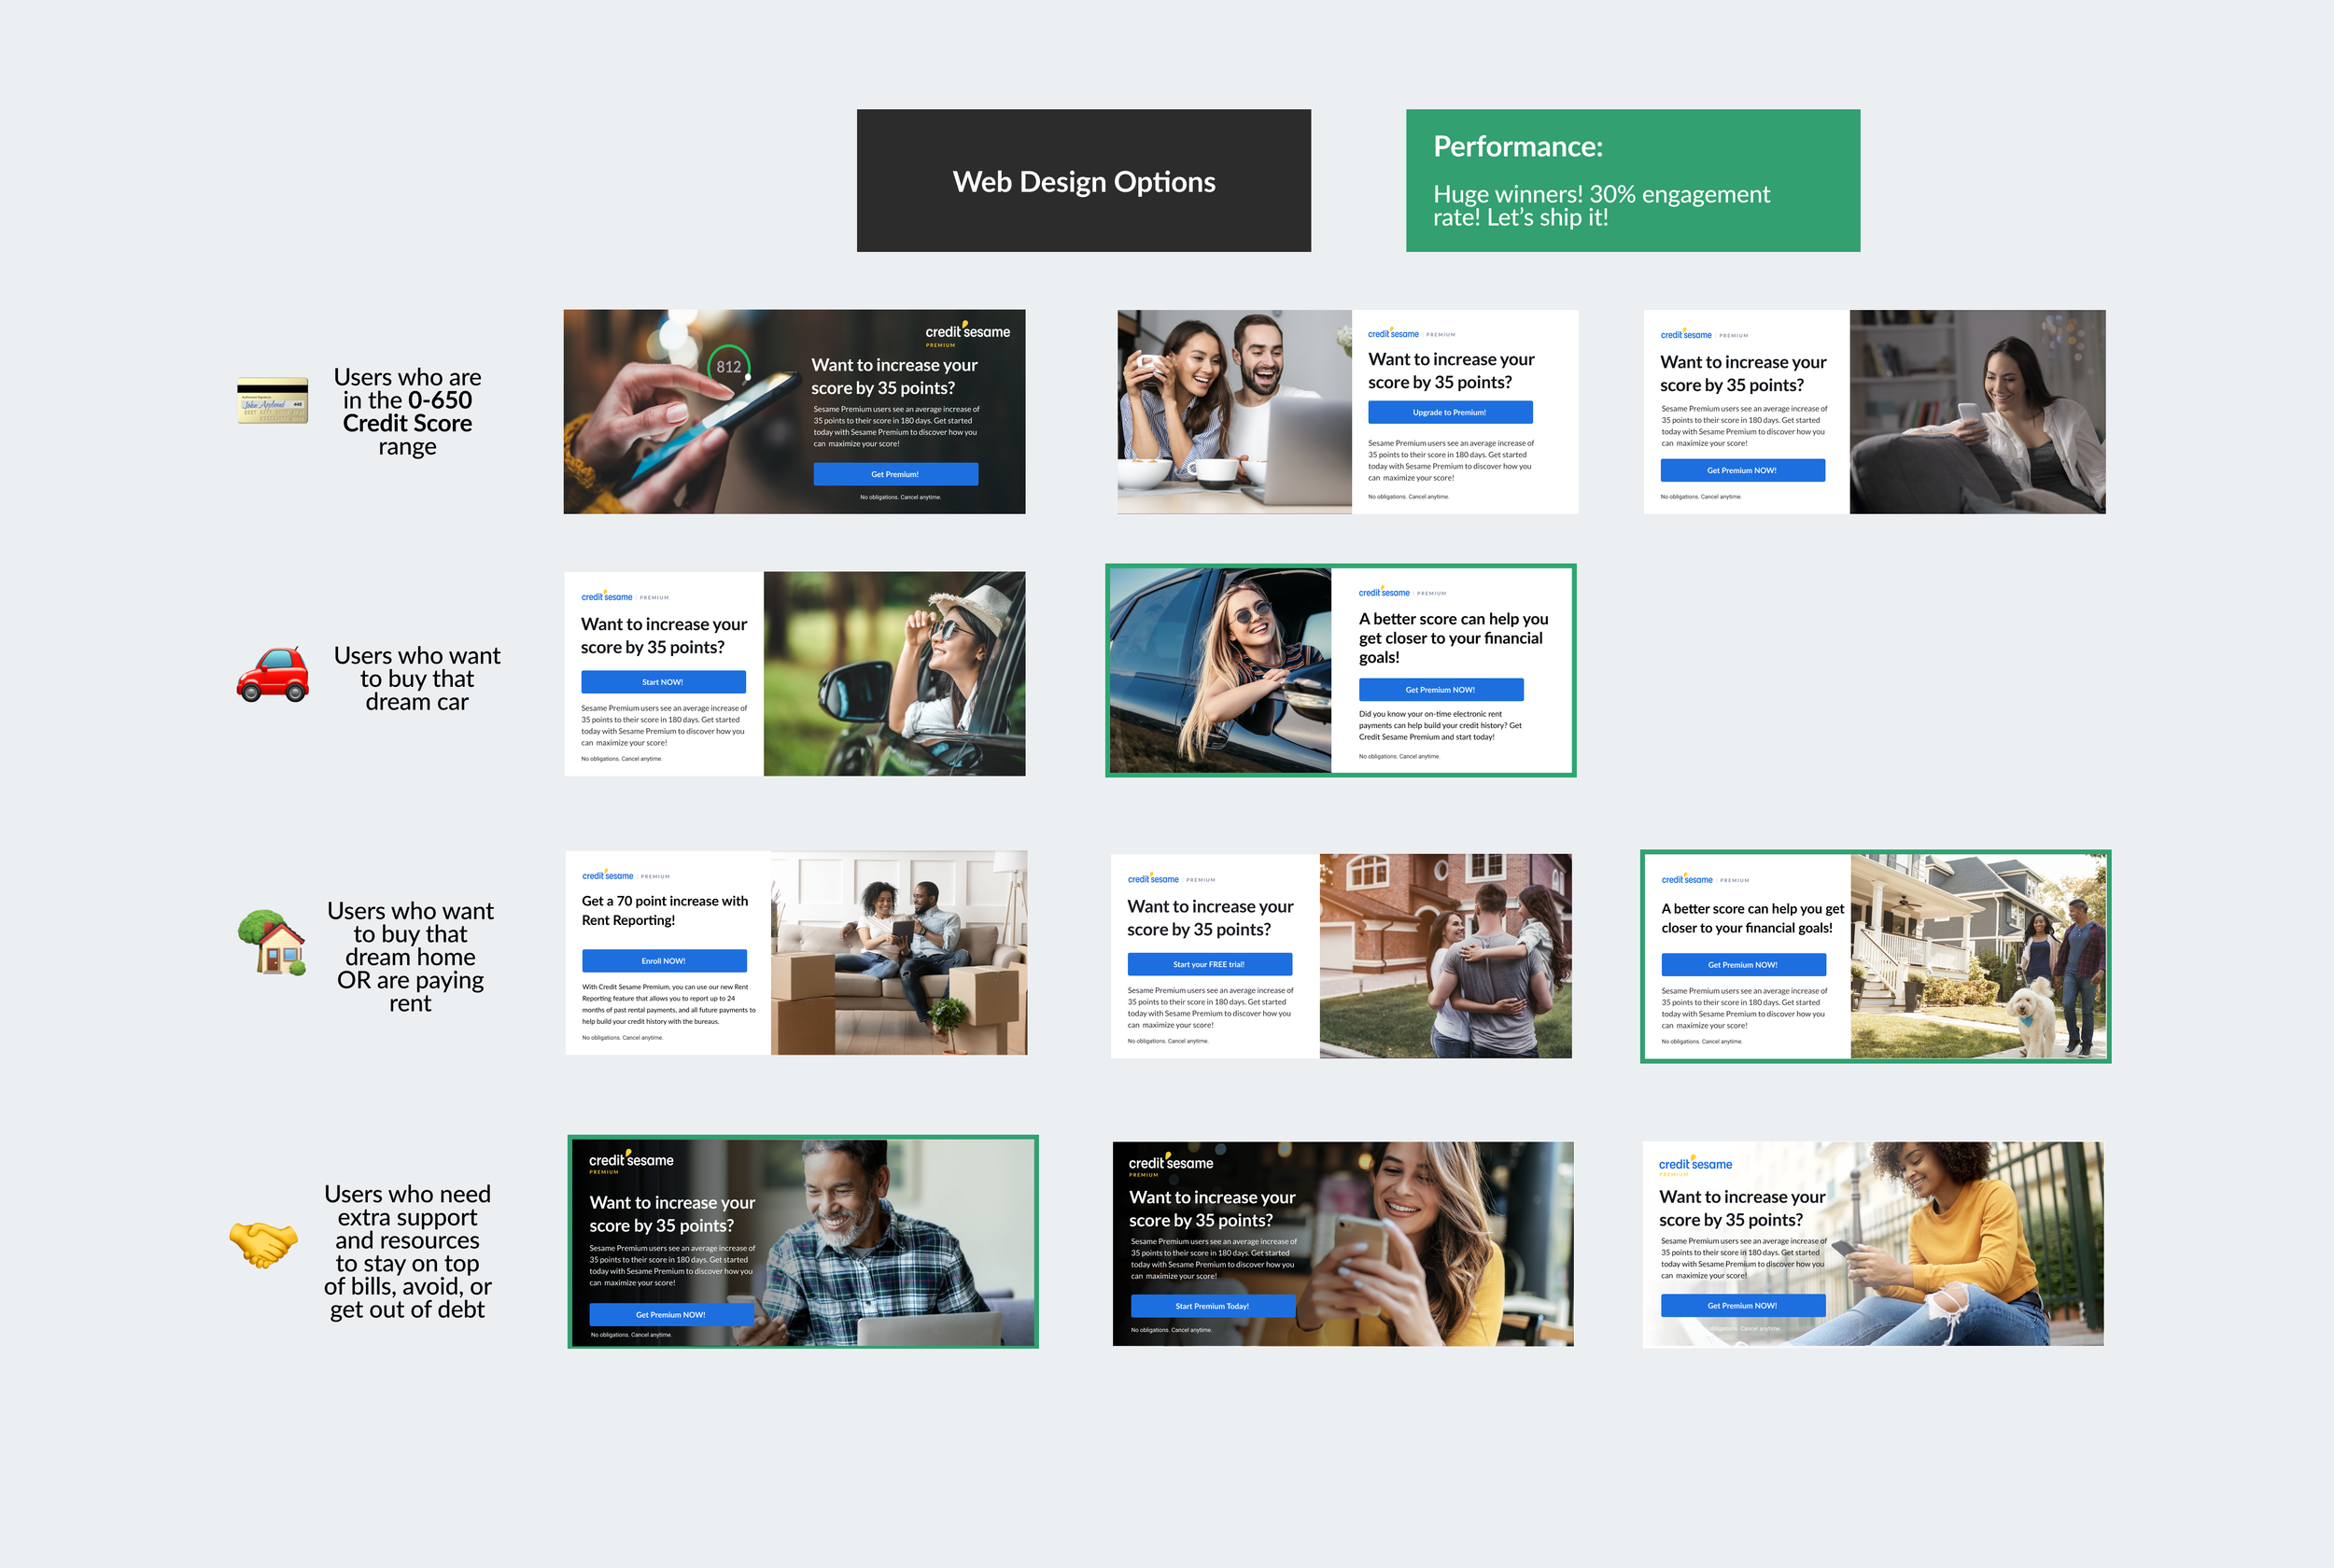Select green-outlined banner with couple walking dog
The width and height of the screenshot is (2334, 1568).
tap(1875, 956)
